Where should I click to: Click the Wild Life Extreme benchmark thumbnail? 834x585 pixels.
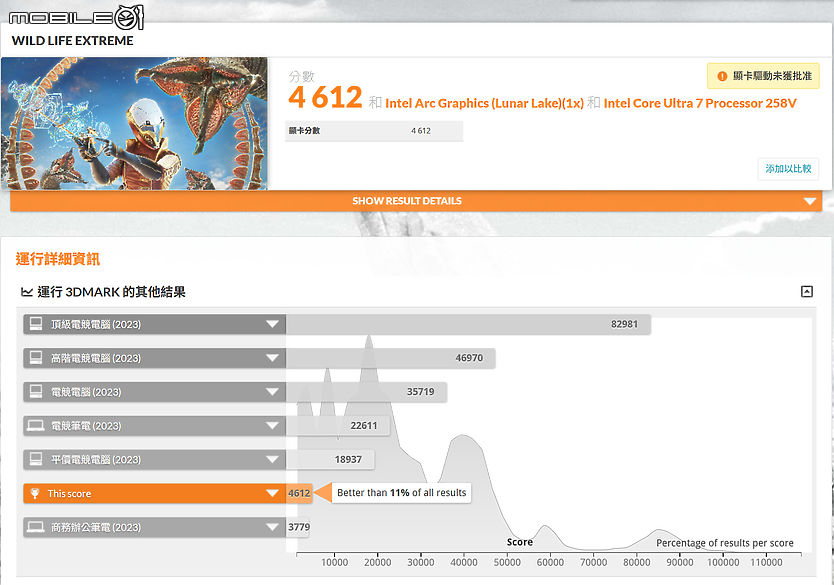pos(134,123)
